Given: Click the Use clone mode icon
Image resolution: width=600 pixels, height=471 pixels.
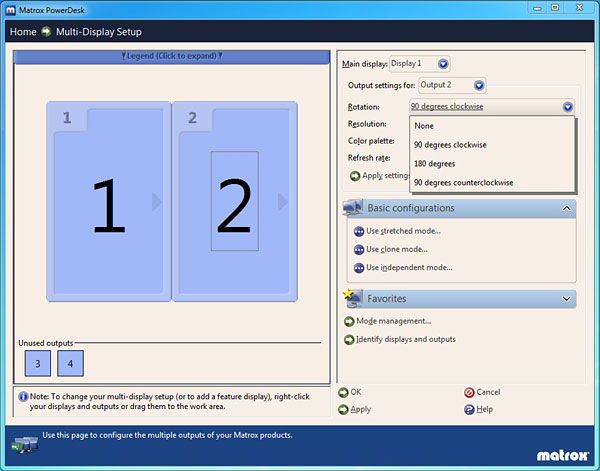Looking at the screenshot, I should click(359, 250).
